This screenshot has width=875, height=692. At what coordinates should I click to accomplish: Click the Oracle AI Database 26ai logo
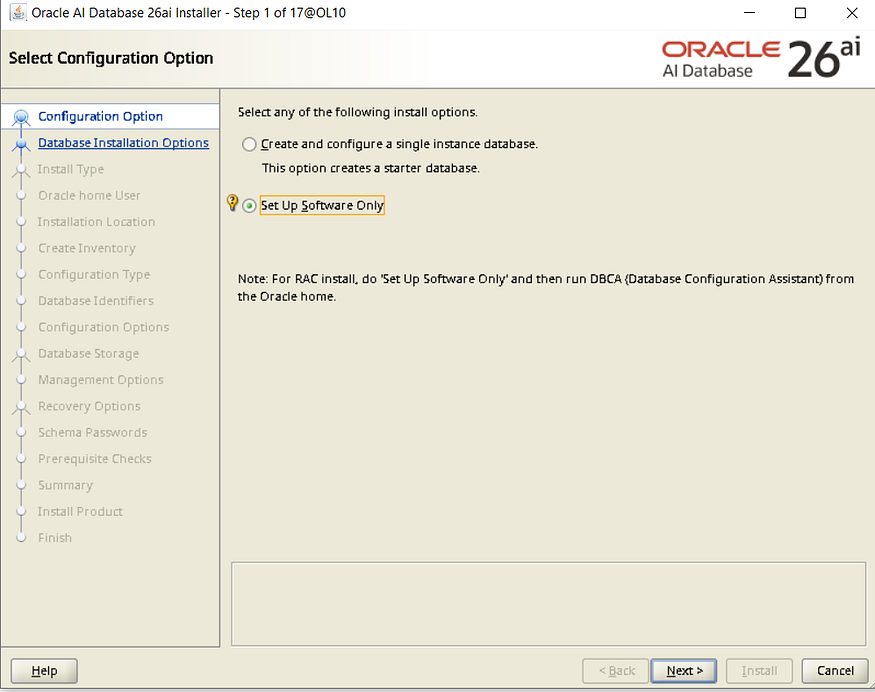[761, 58]
